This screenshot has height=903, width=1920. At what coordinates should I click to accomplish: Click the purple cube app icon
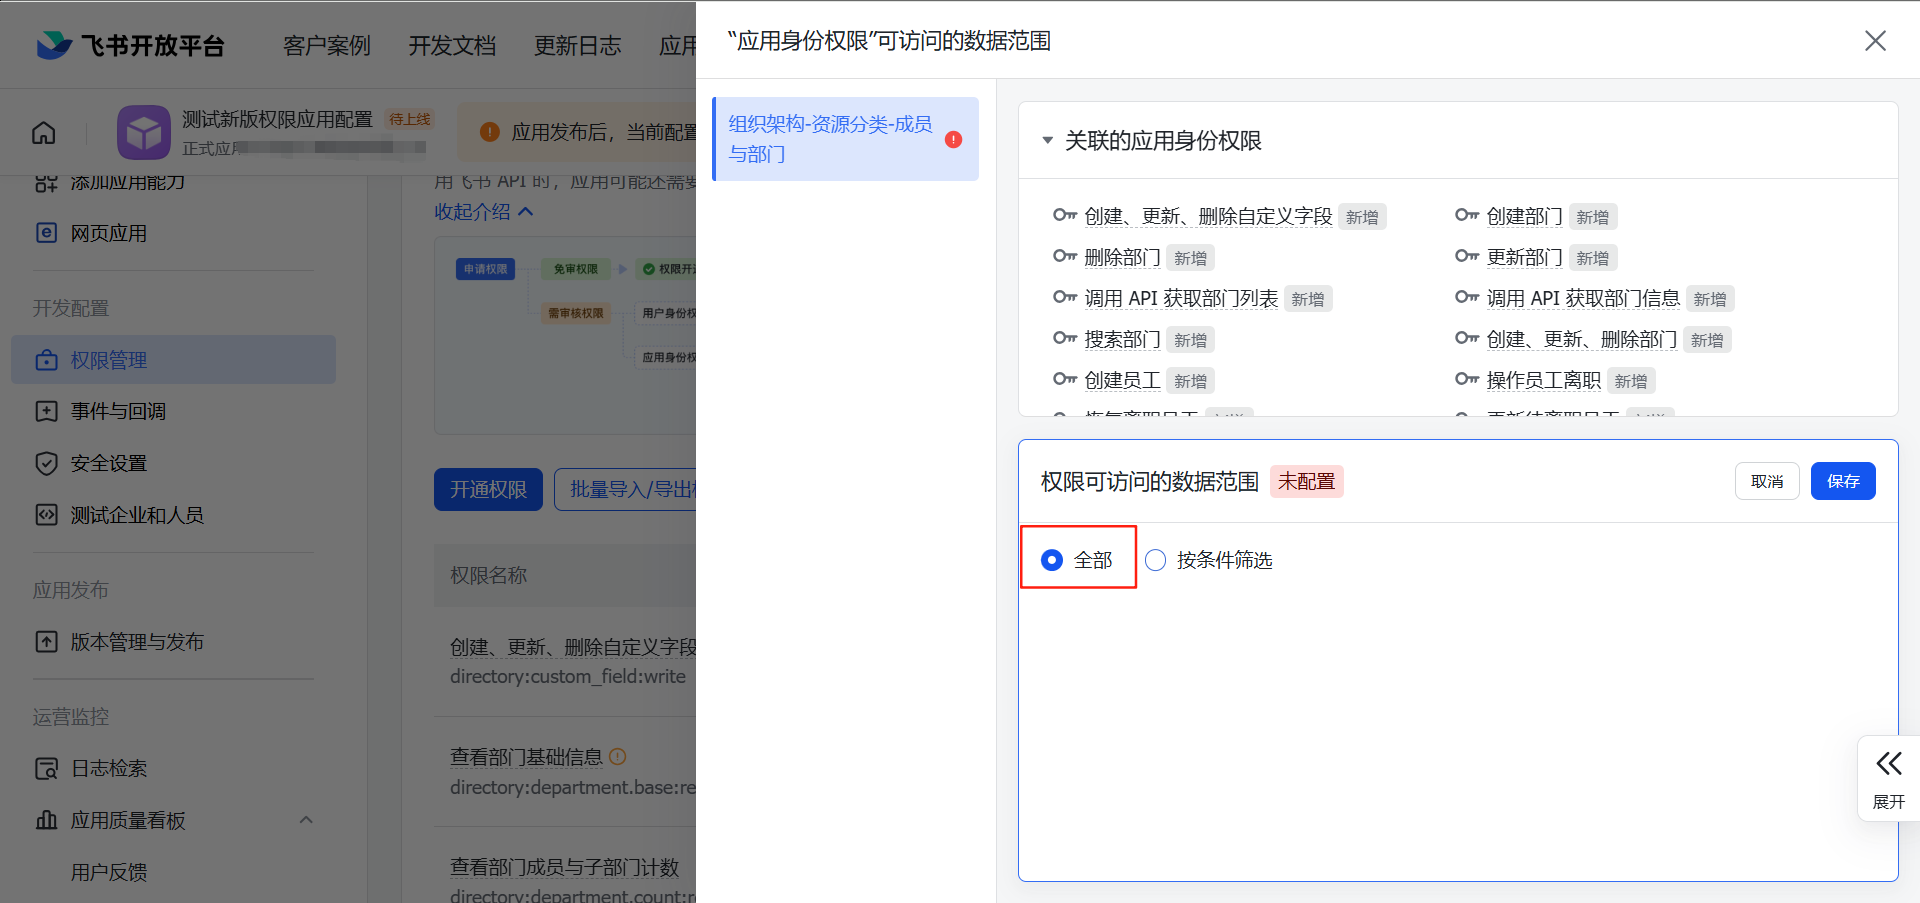click(144, 132)
